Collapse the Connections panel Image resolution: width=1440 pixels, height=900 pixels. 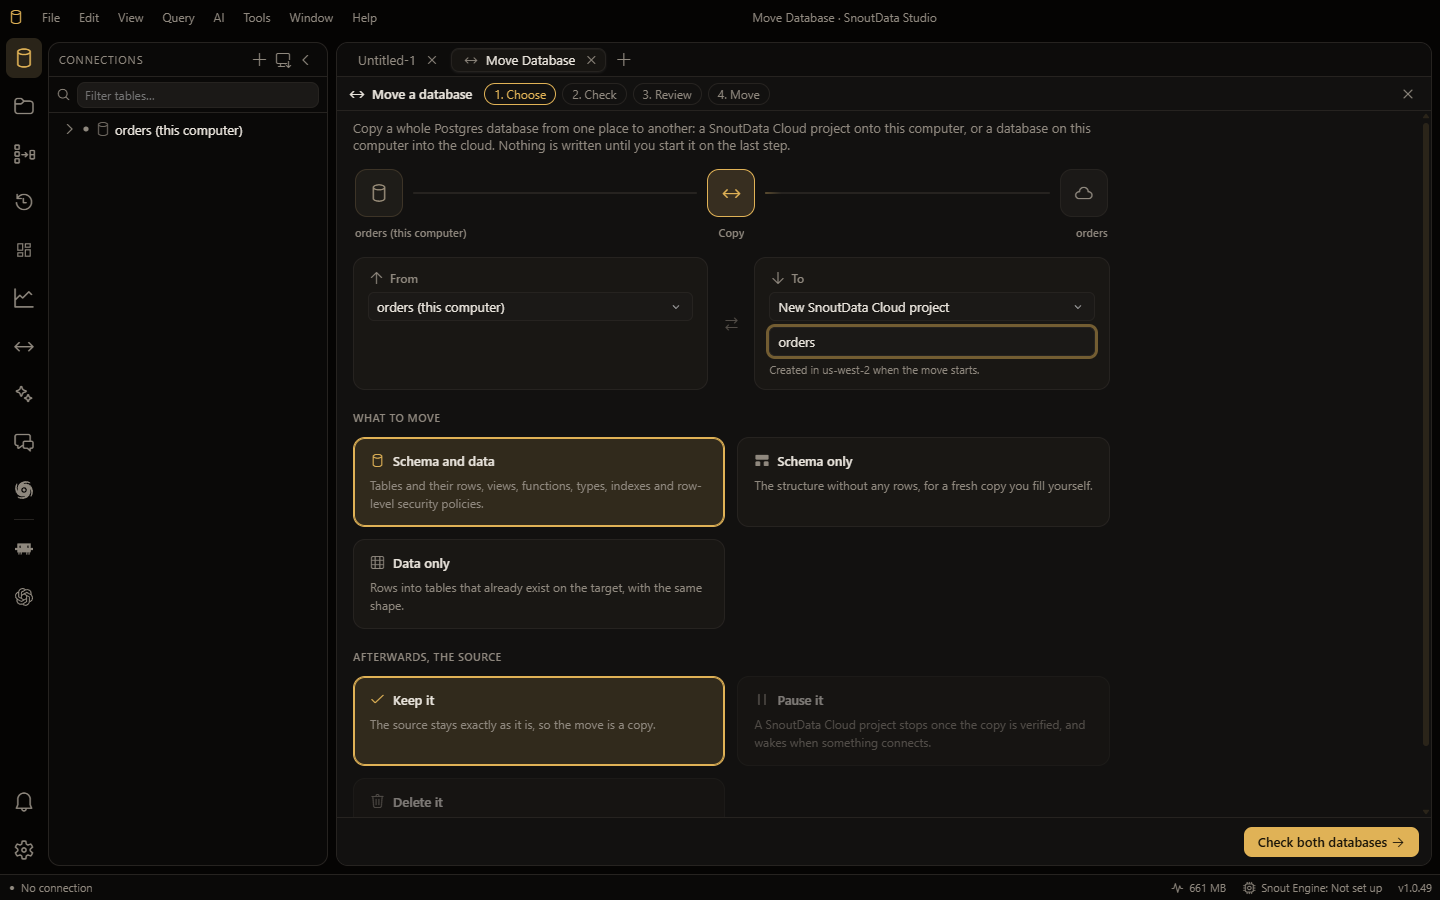[306, 60]
